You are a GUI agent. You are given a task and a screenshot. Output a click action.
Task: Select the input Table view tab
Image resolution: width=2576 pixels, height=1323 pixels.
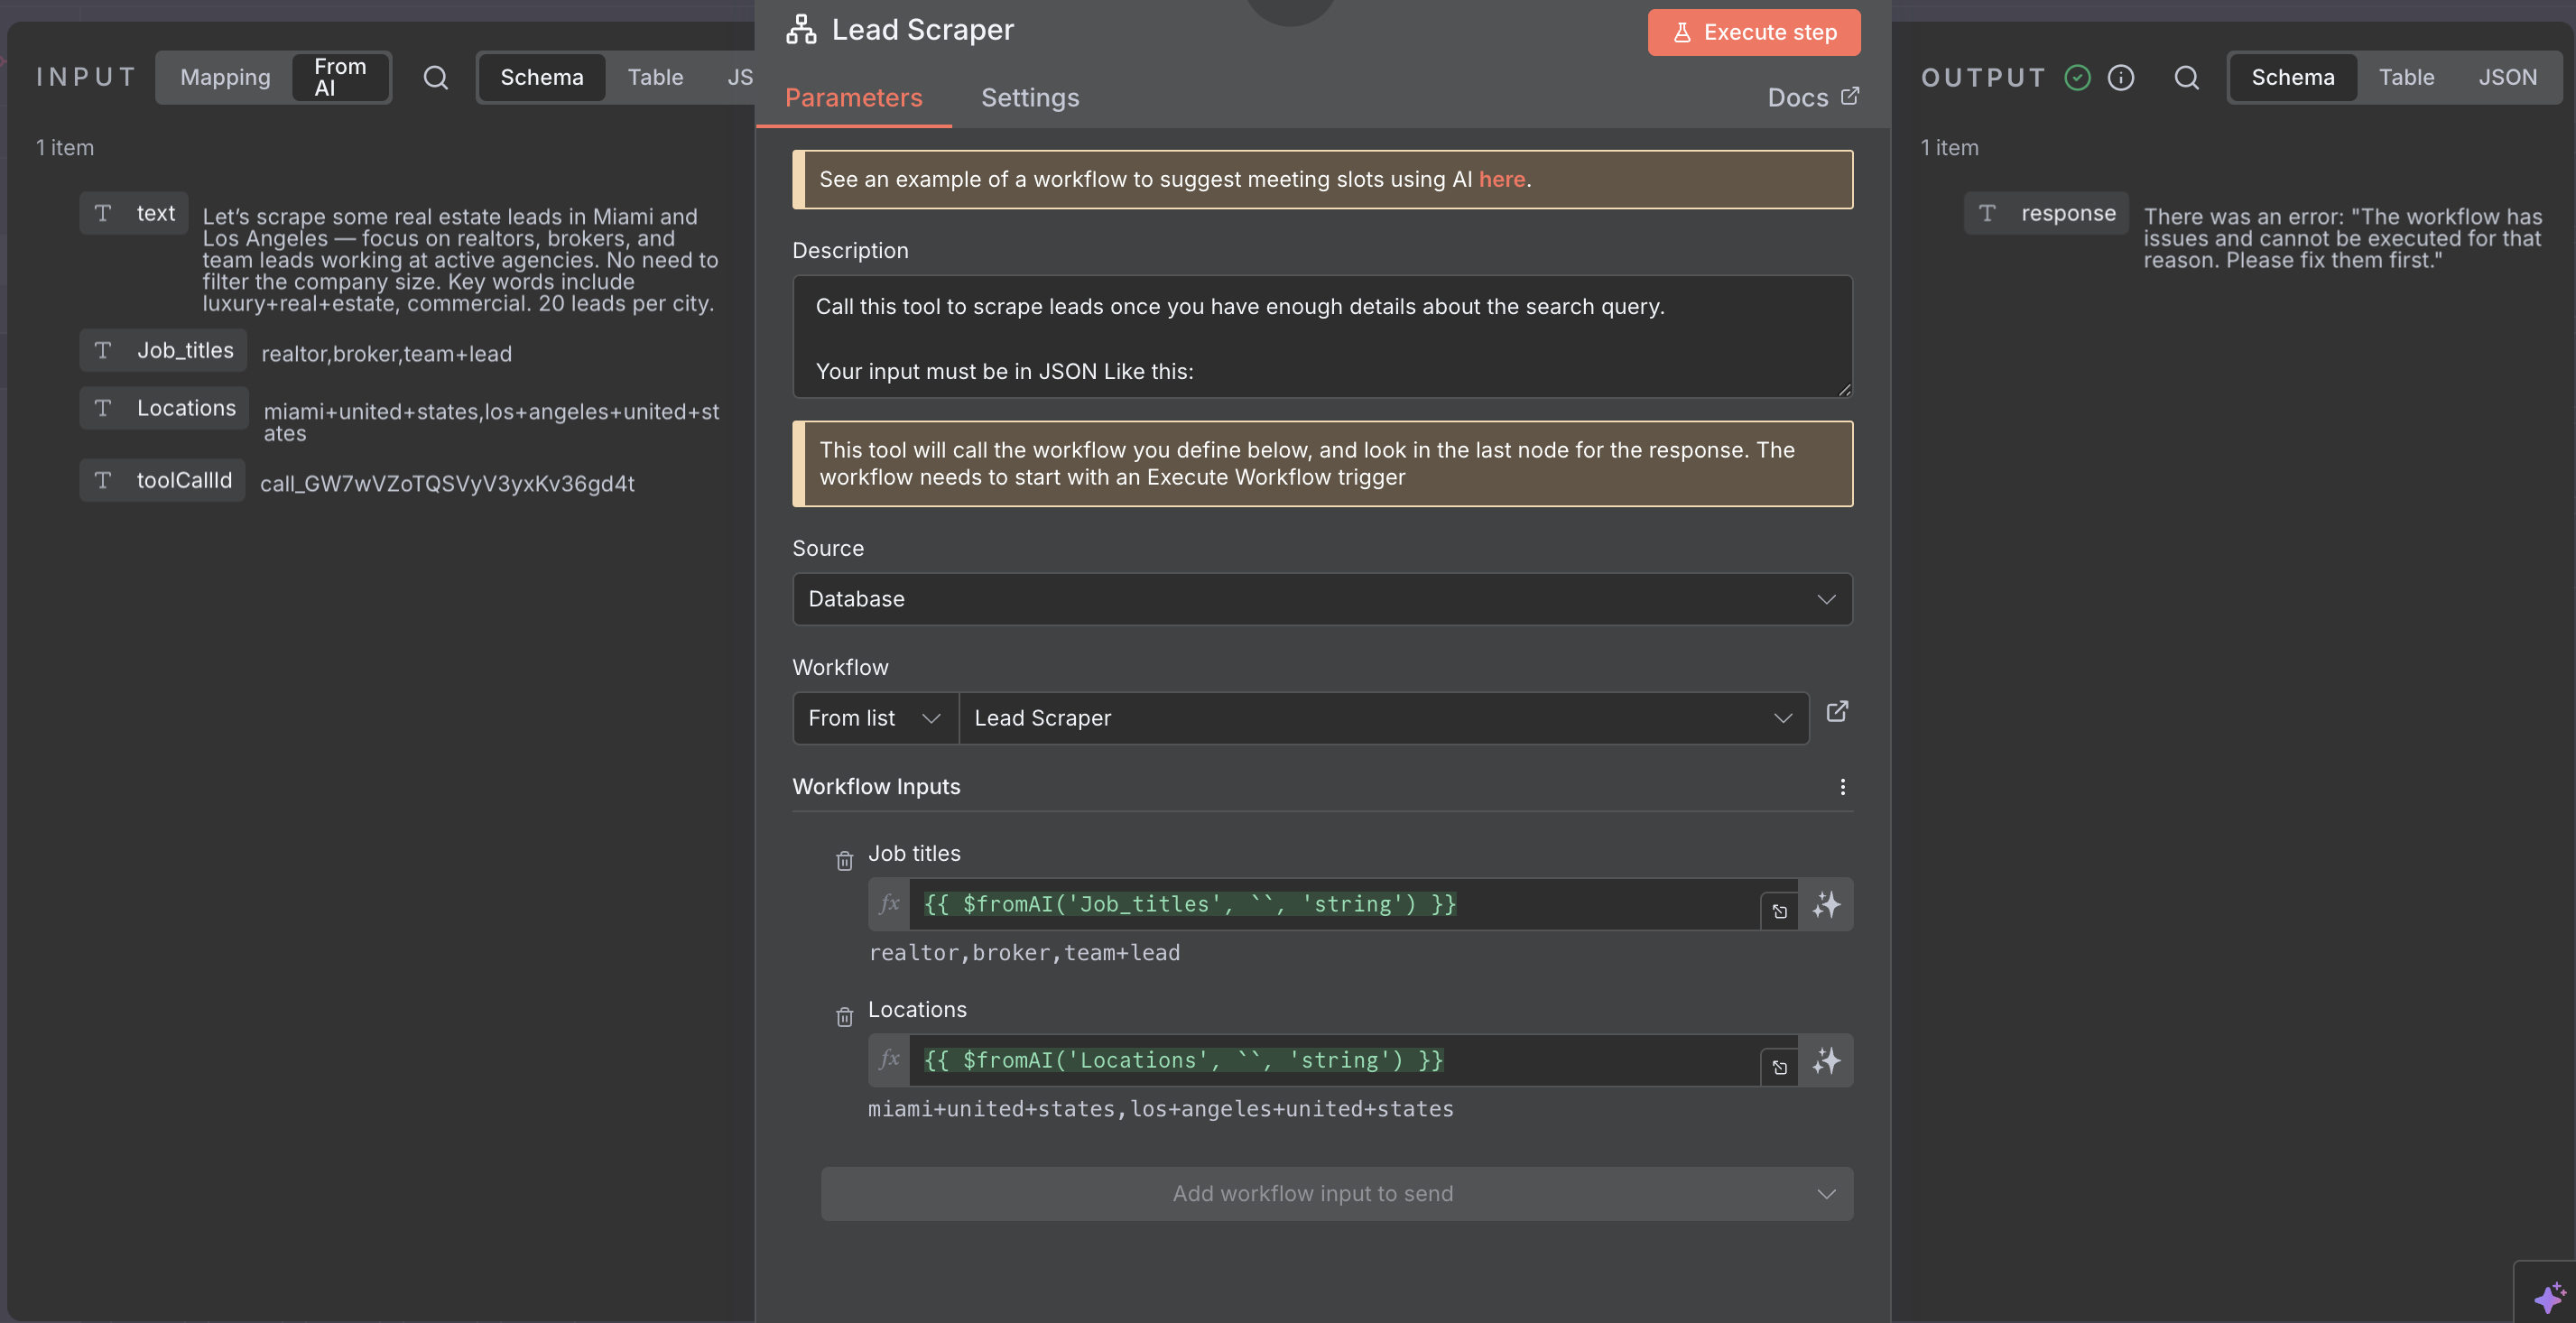click(655, 77)
